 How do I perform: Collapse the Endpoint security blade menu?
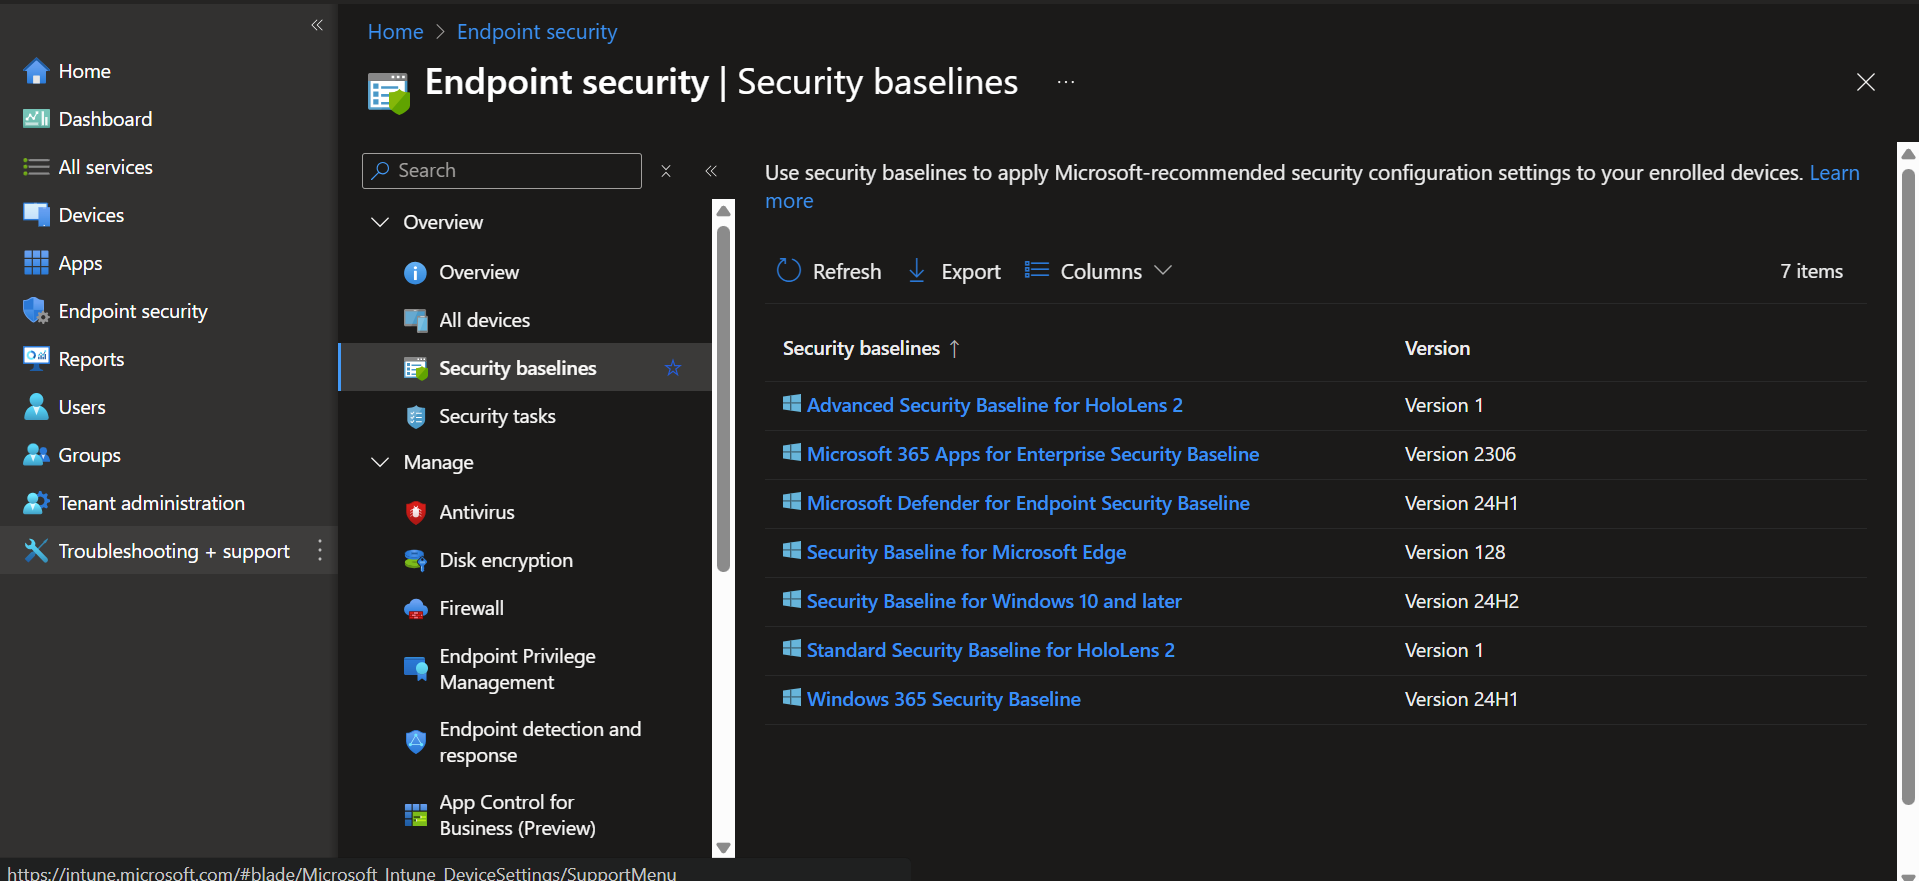click(x=711, y=171)
